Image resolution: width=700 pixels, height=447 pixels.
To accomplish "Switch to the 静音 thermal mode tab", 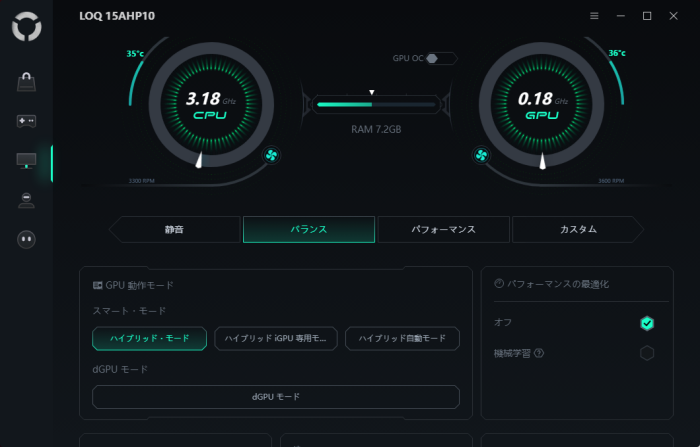I will (175, 230).
